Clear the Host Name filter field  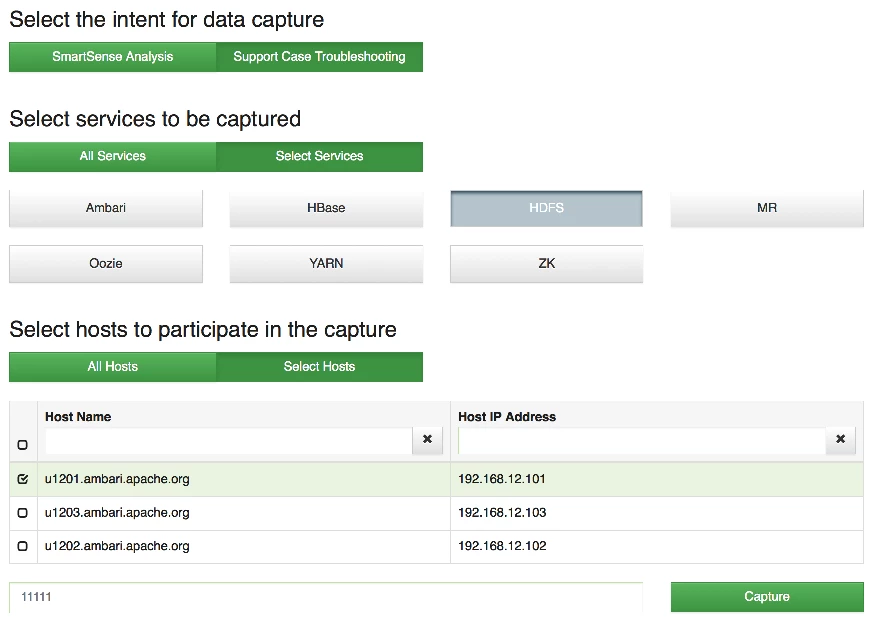point(427,440)
